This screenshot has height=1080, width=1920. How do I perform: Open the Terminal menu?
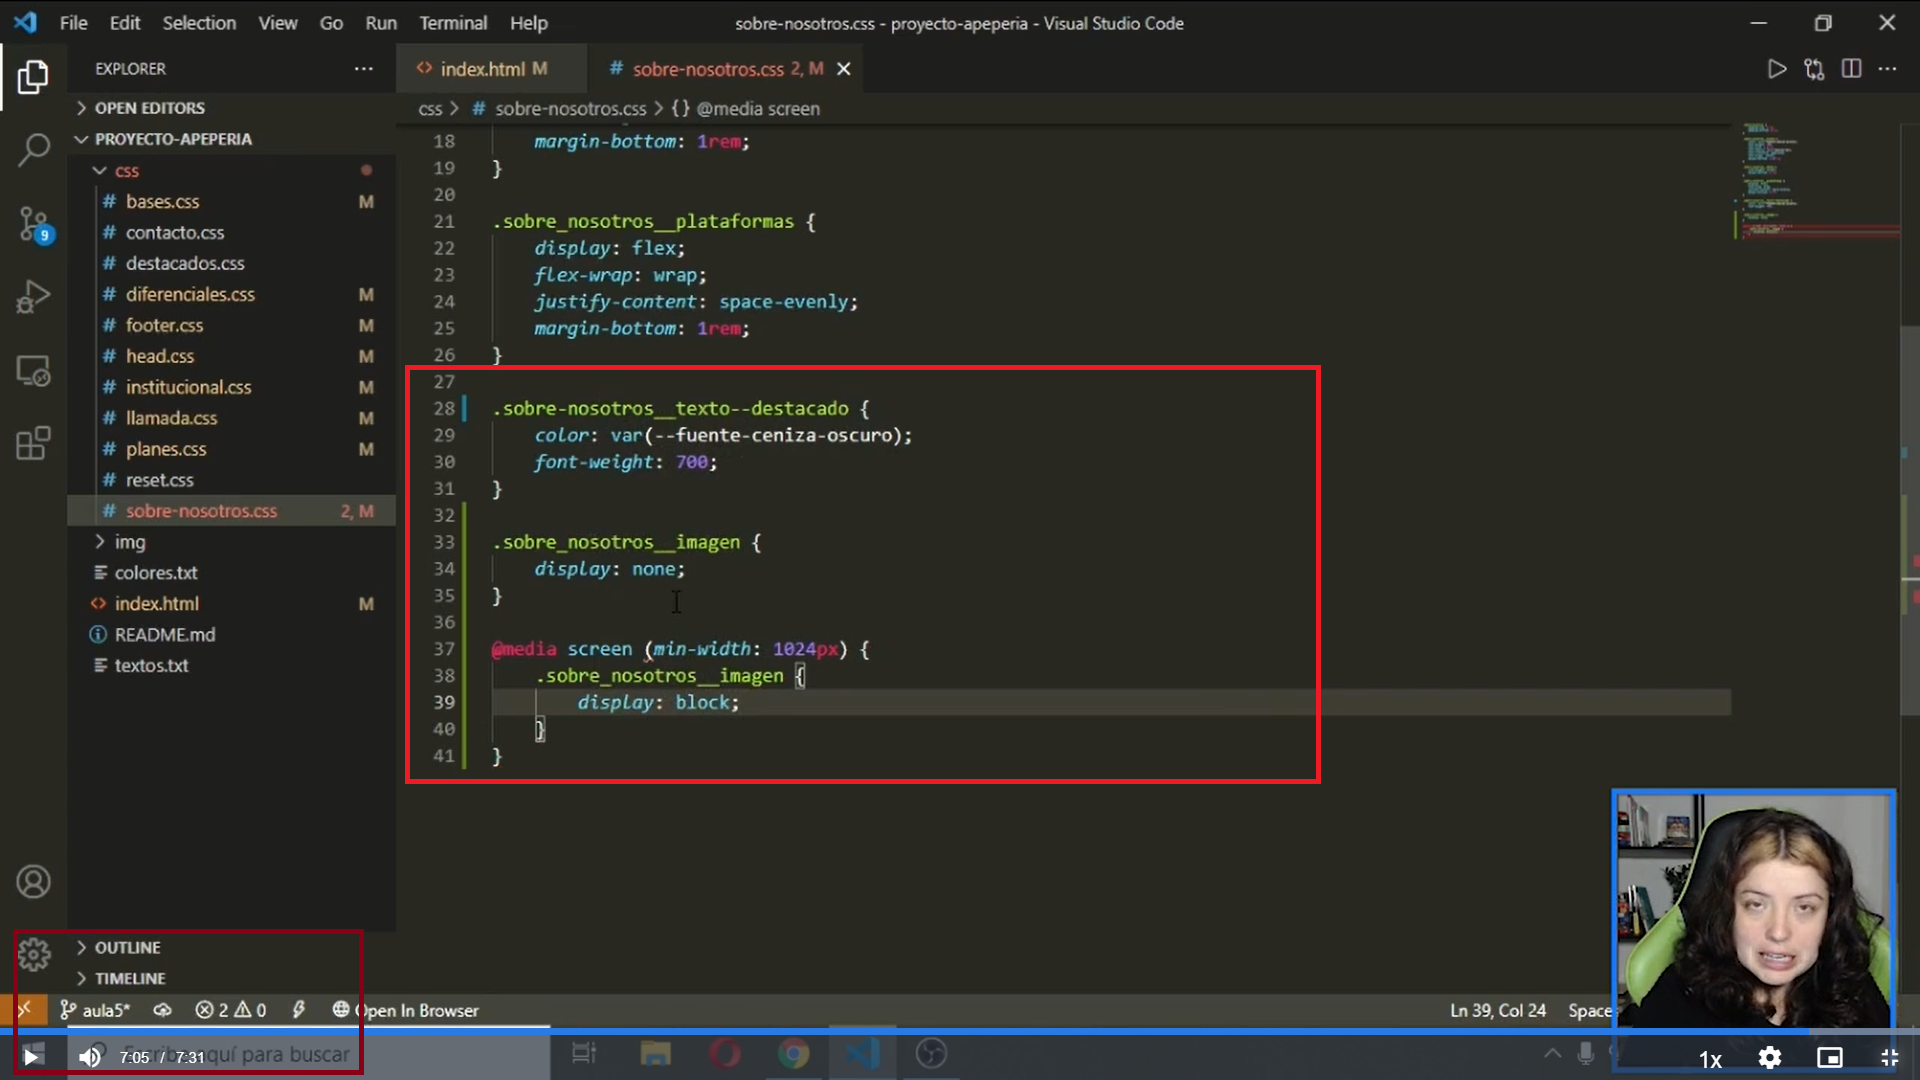coord(453,23)
